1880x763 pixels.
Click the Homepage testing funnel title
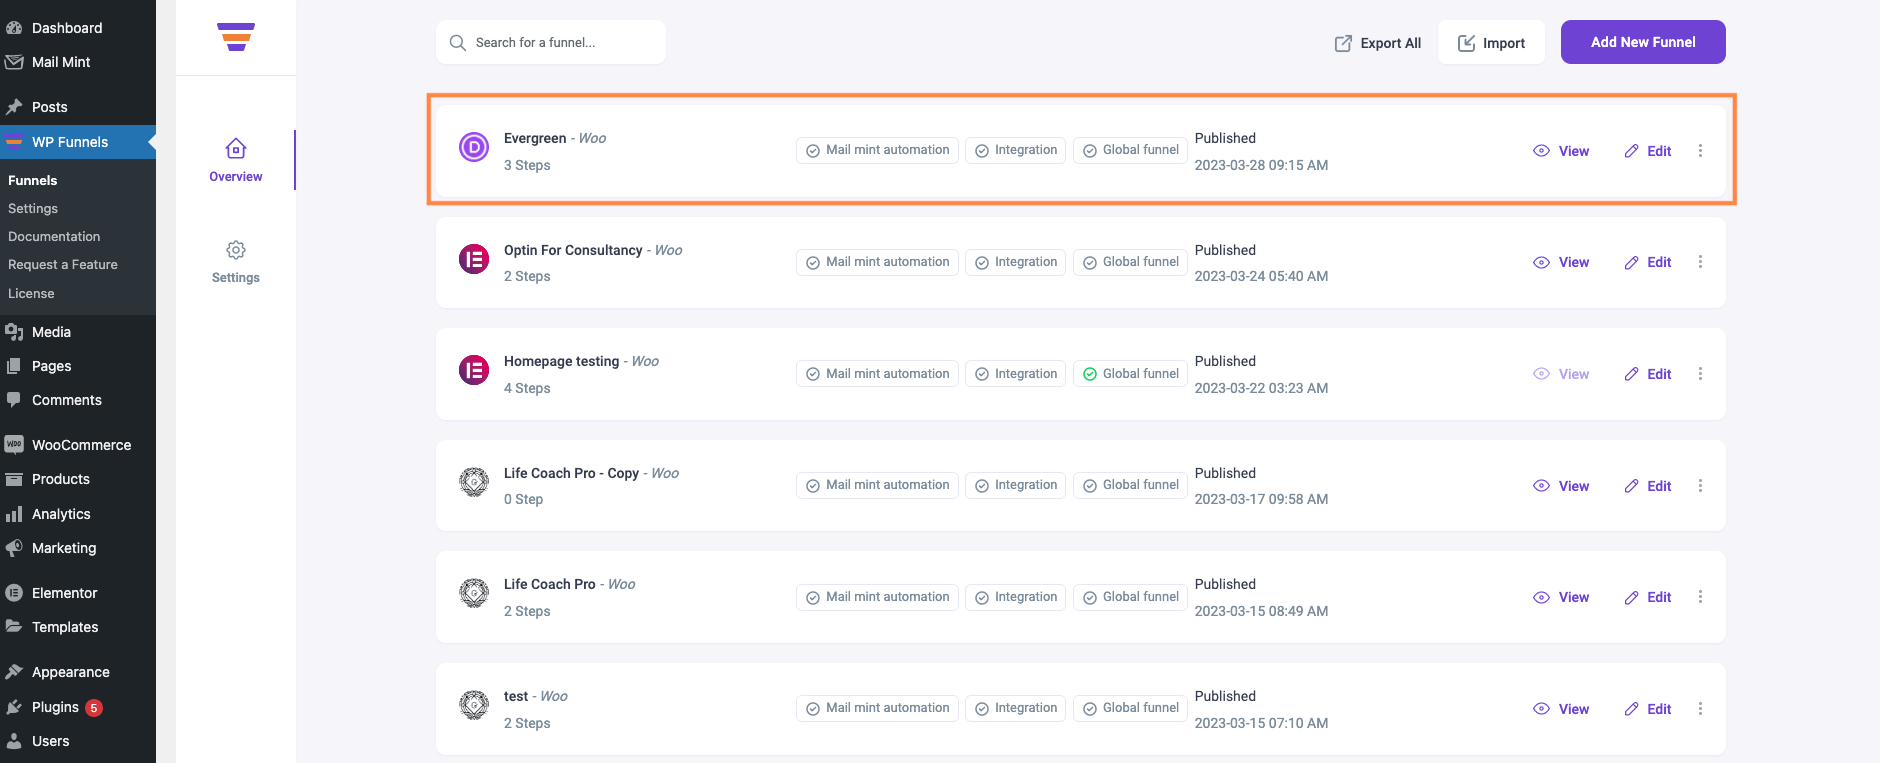pos(561,361)
